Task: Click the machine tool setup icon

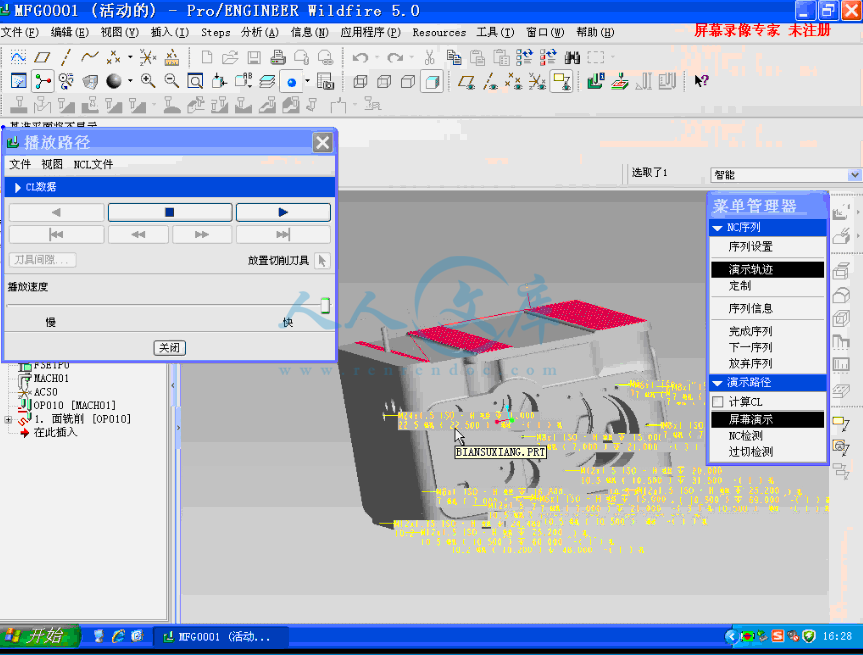Action: point(596,81)
